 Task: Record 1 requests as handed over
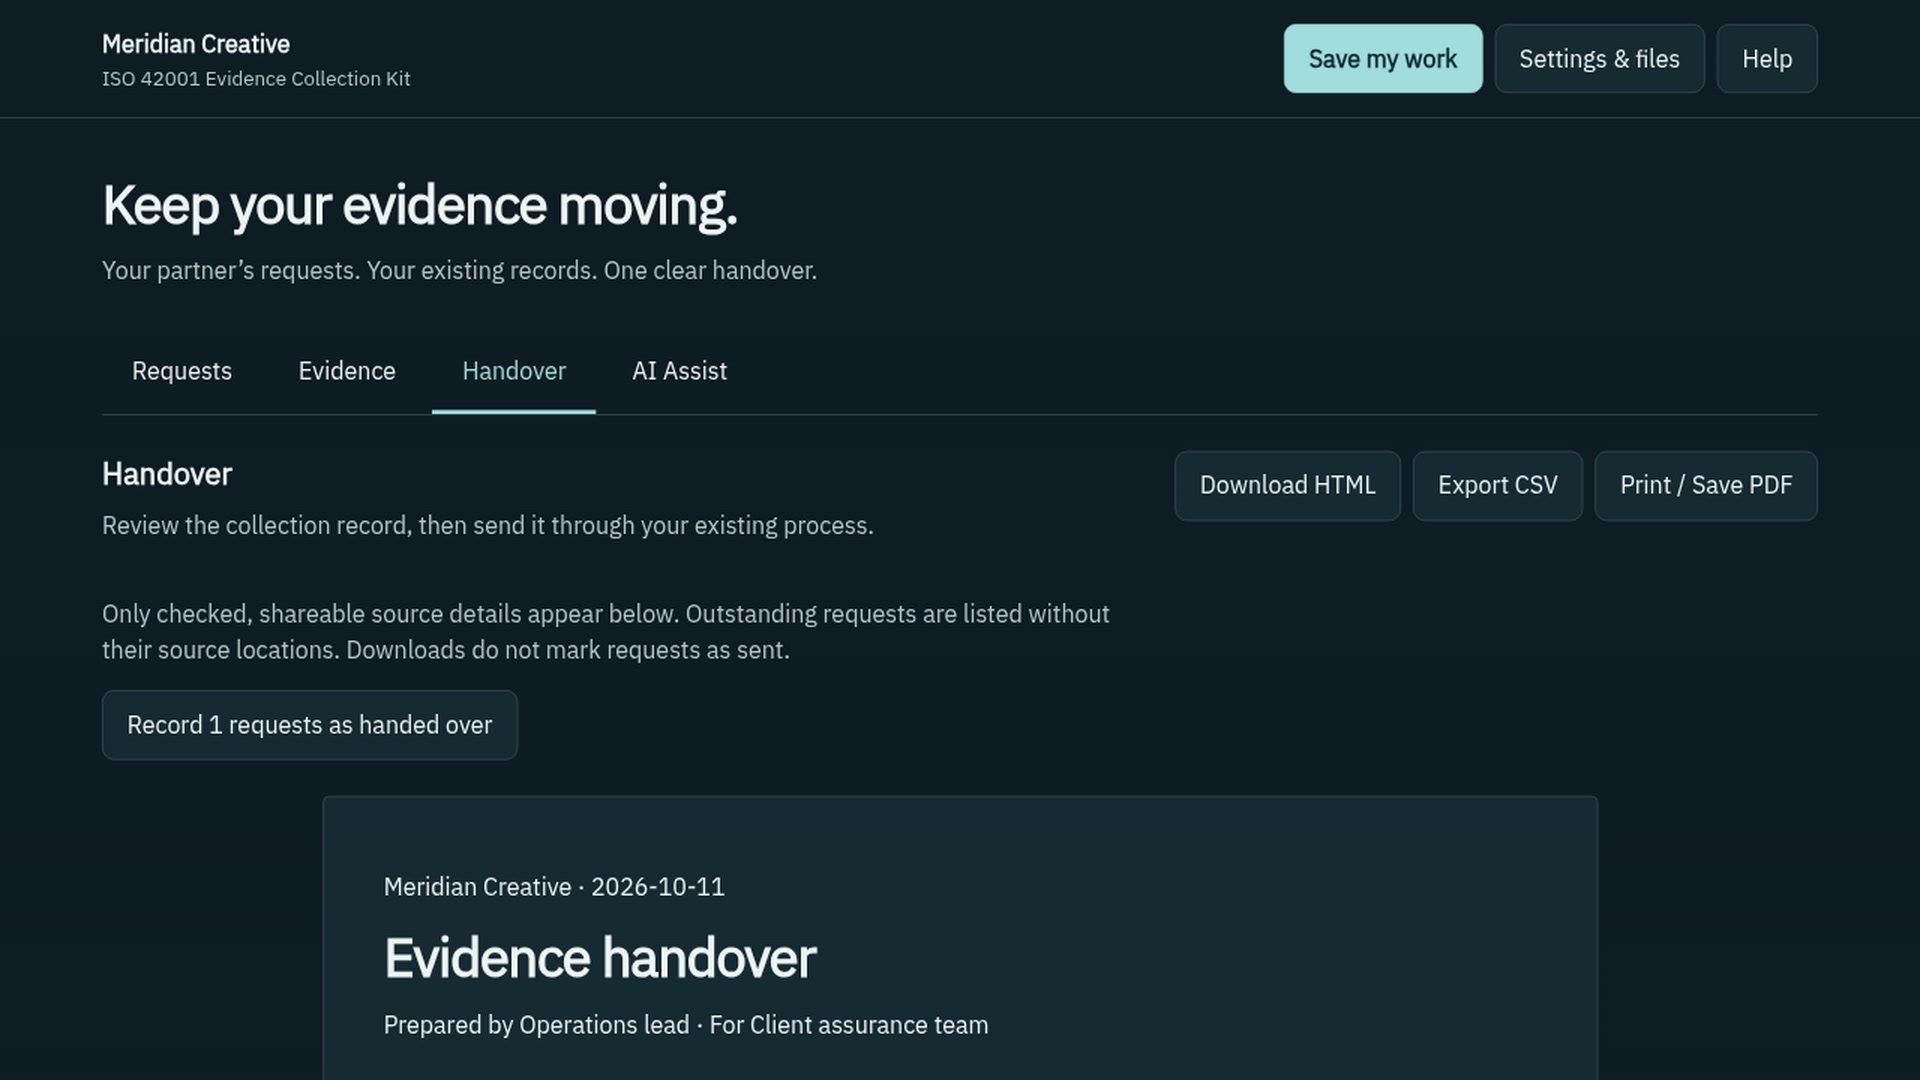pos(310,725)
